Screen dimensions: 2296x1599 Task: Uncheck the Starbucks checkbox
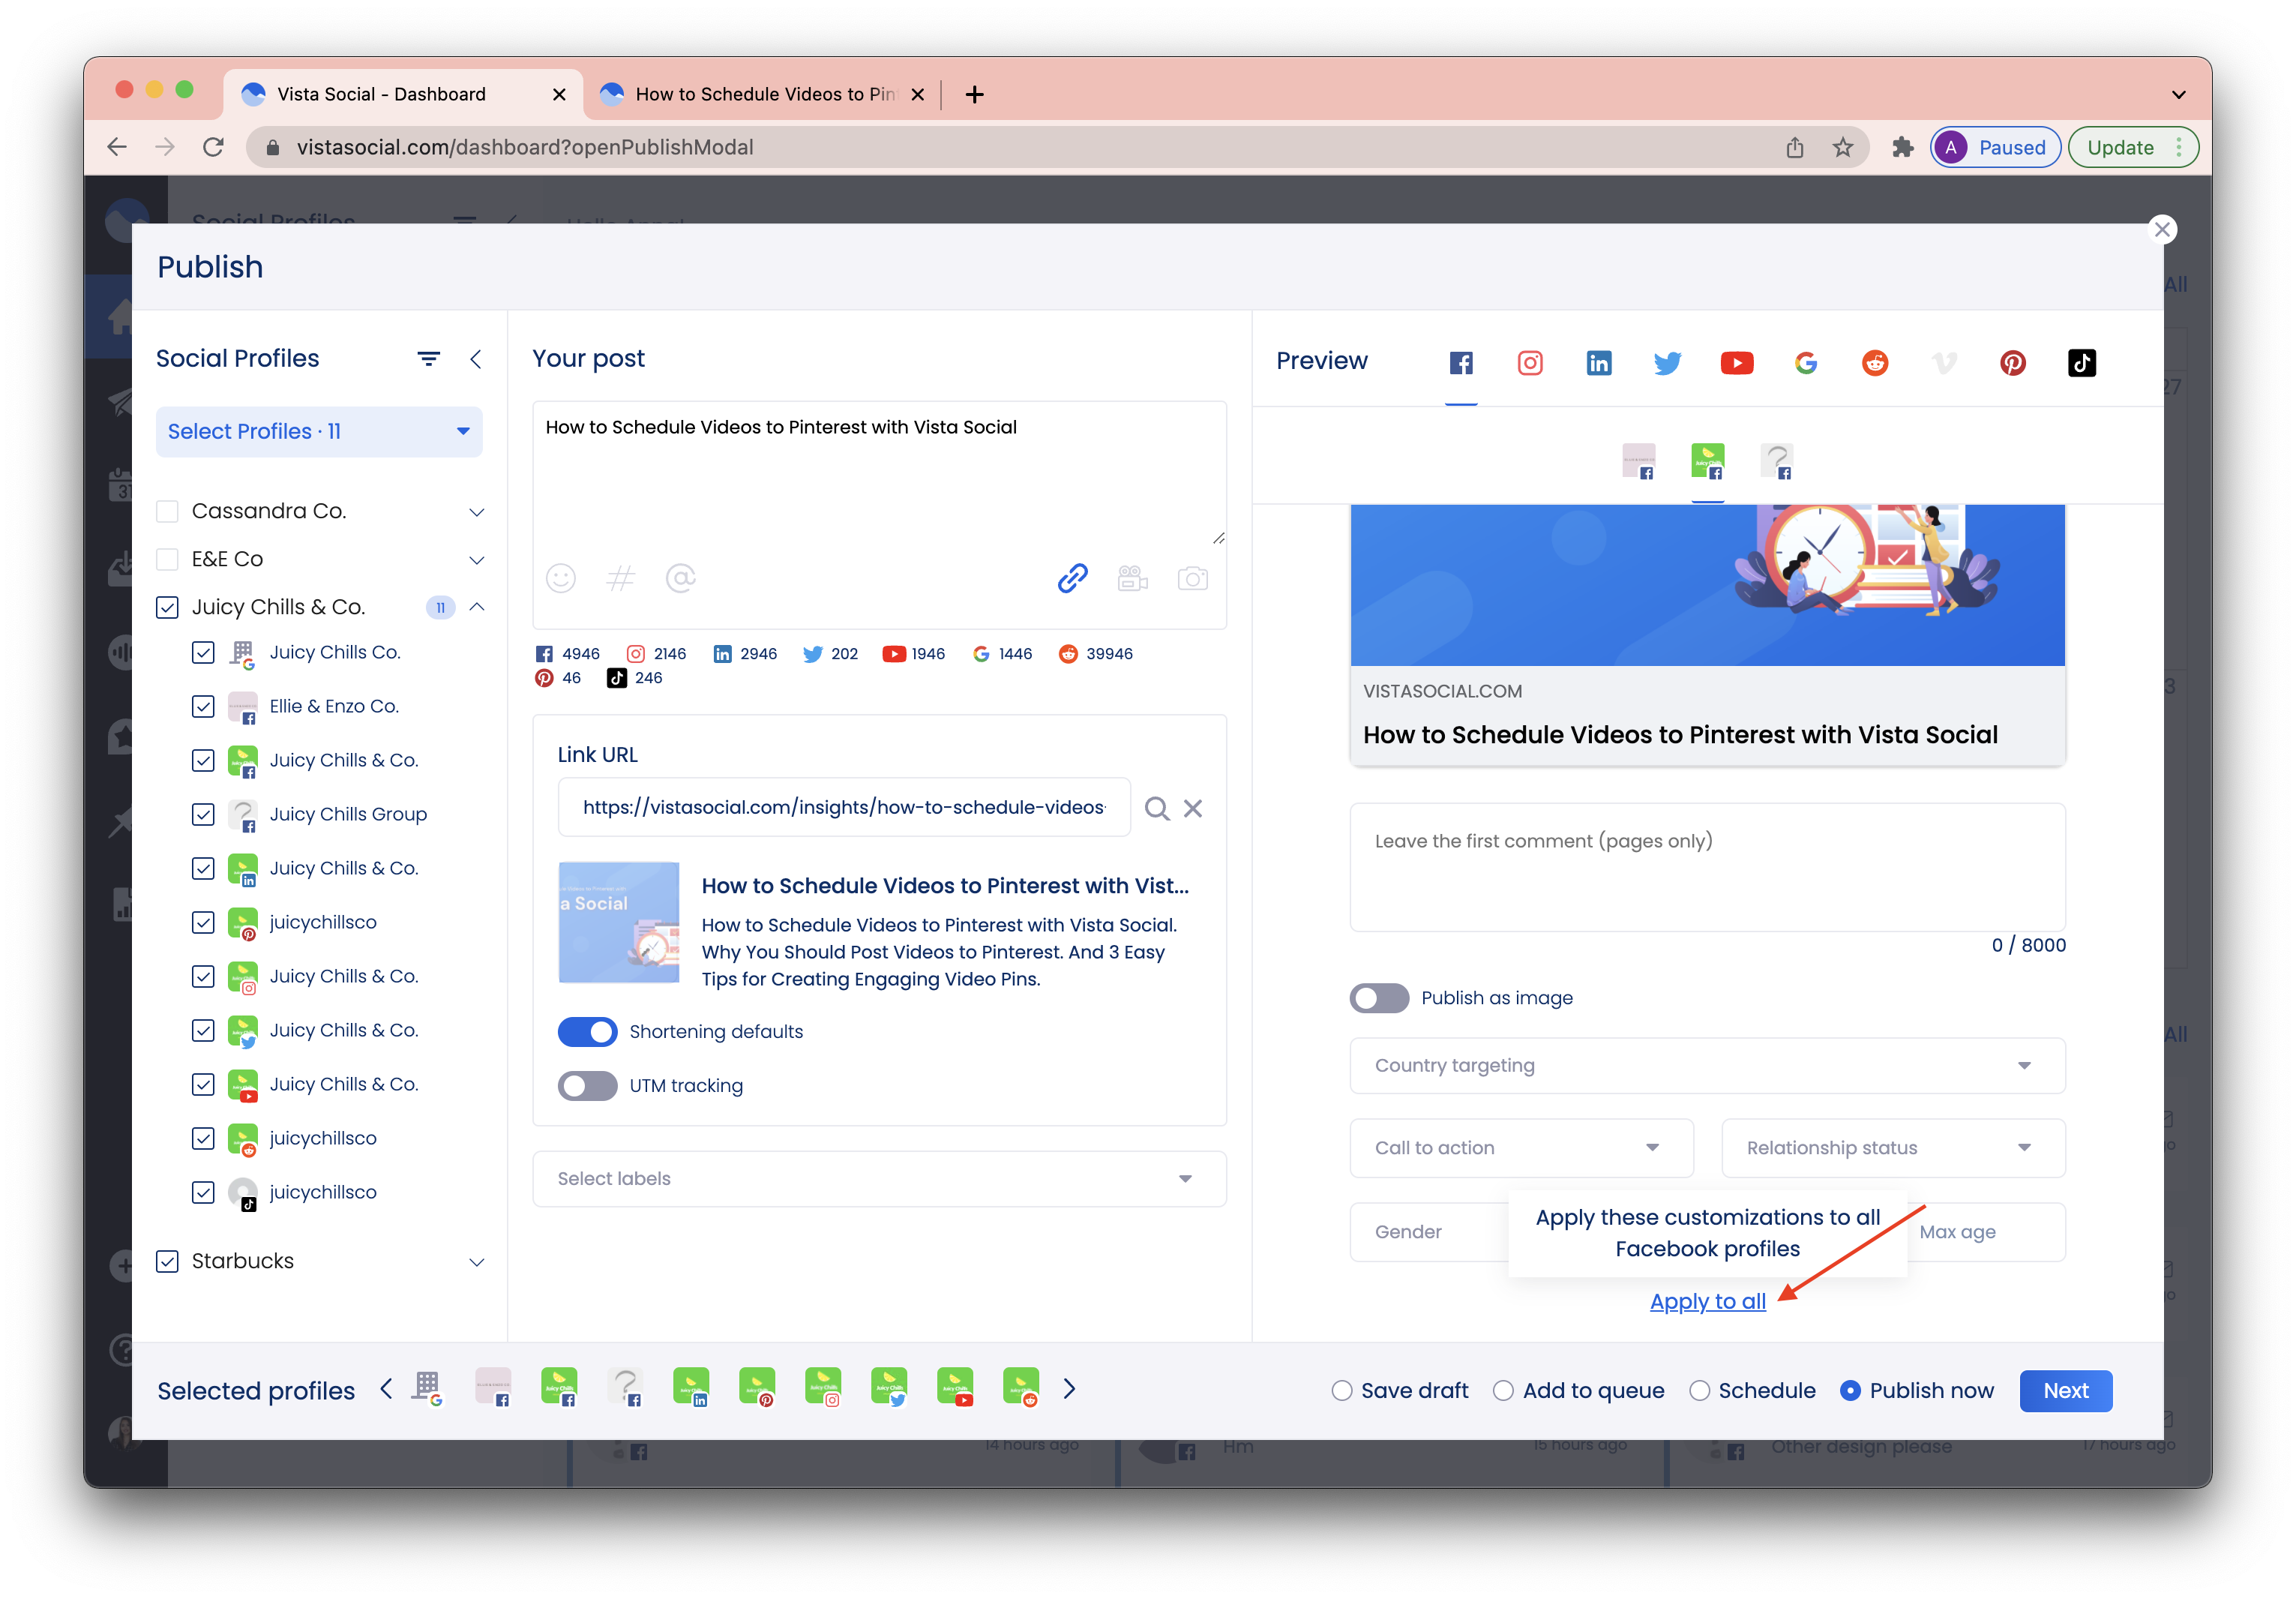coord(167,1262)
